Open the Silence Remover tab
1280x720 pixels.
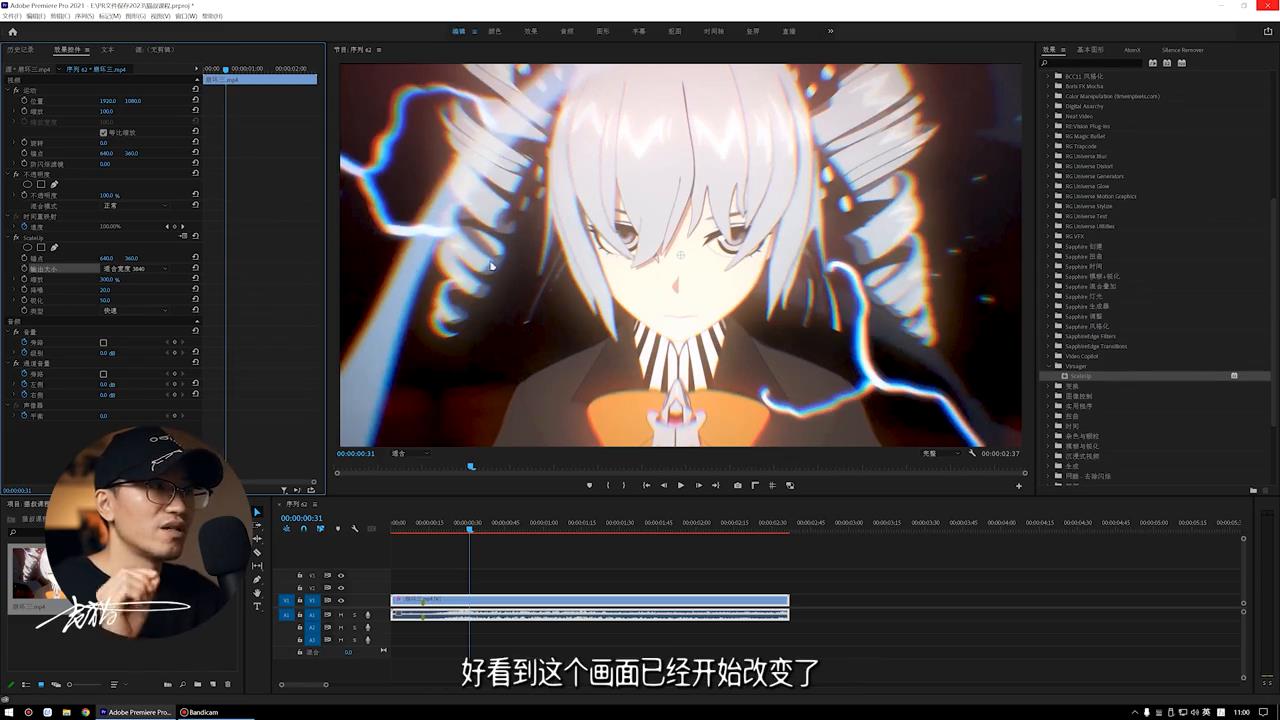tap(1183, 49)
